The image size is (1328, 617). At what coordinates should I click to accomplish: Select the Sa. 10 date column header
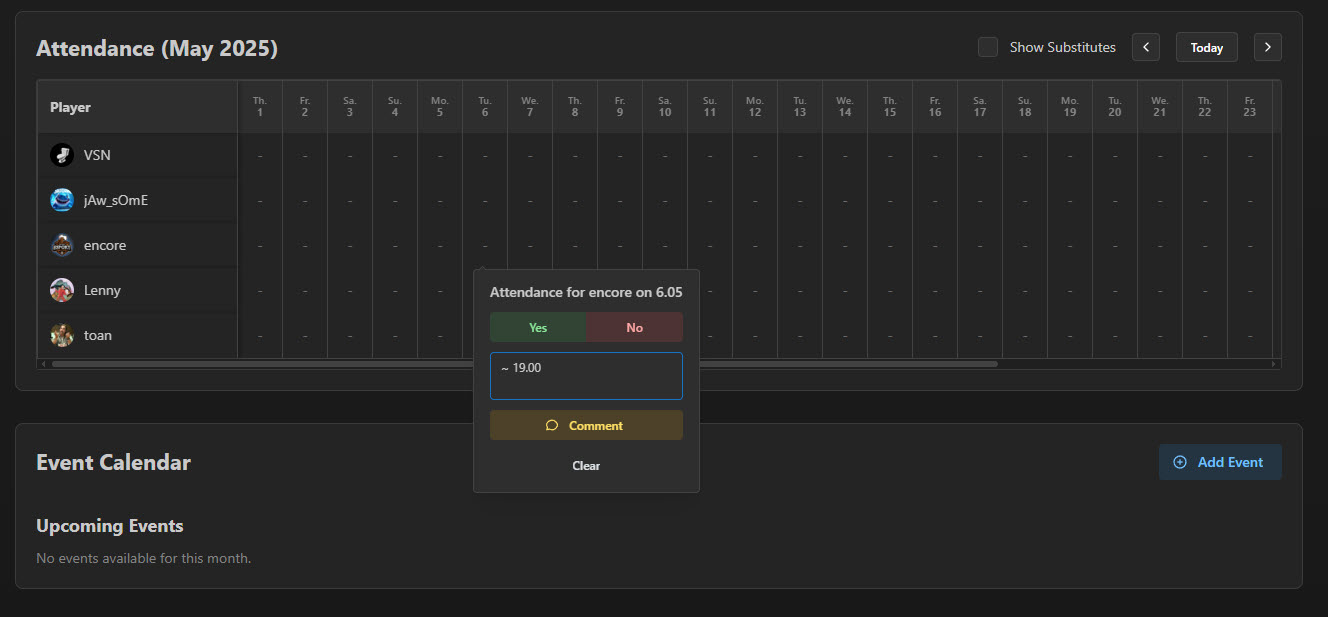665,107
